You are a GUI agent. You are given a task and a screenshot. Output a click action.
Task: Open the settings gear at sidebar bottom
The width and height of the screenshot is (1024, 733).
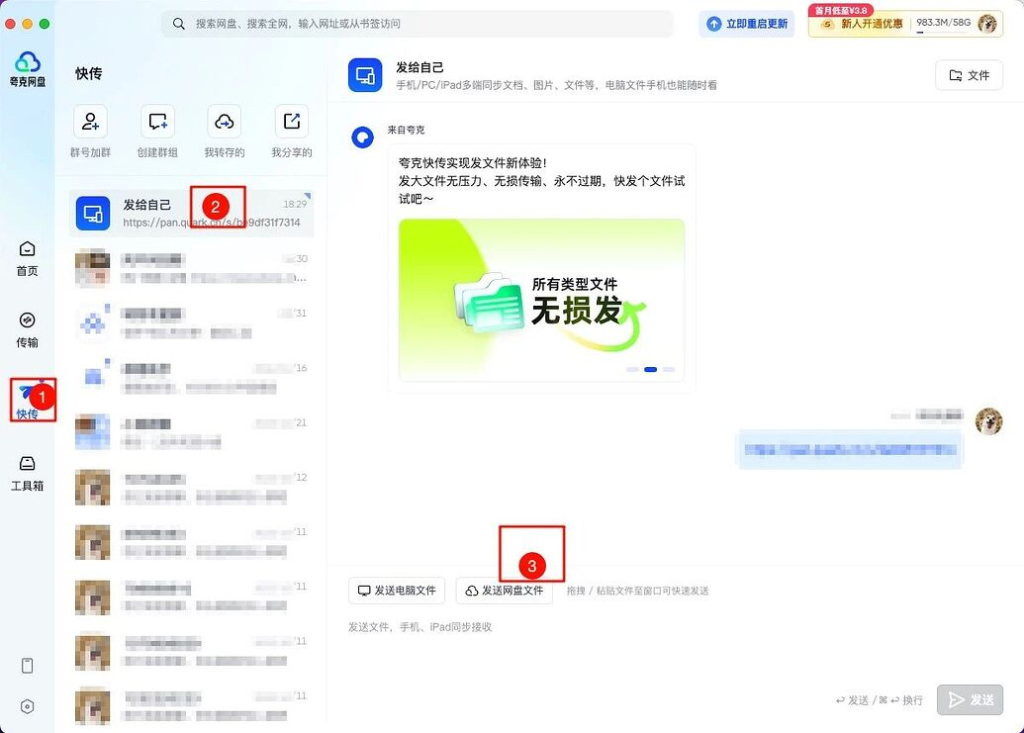tap(27, 706)
